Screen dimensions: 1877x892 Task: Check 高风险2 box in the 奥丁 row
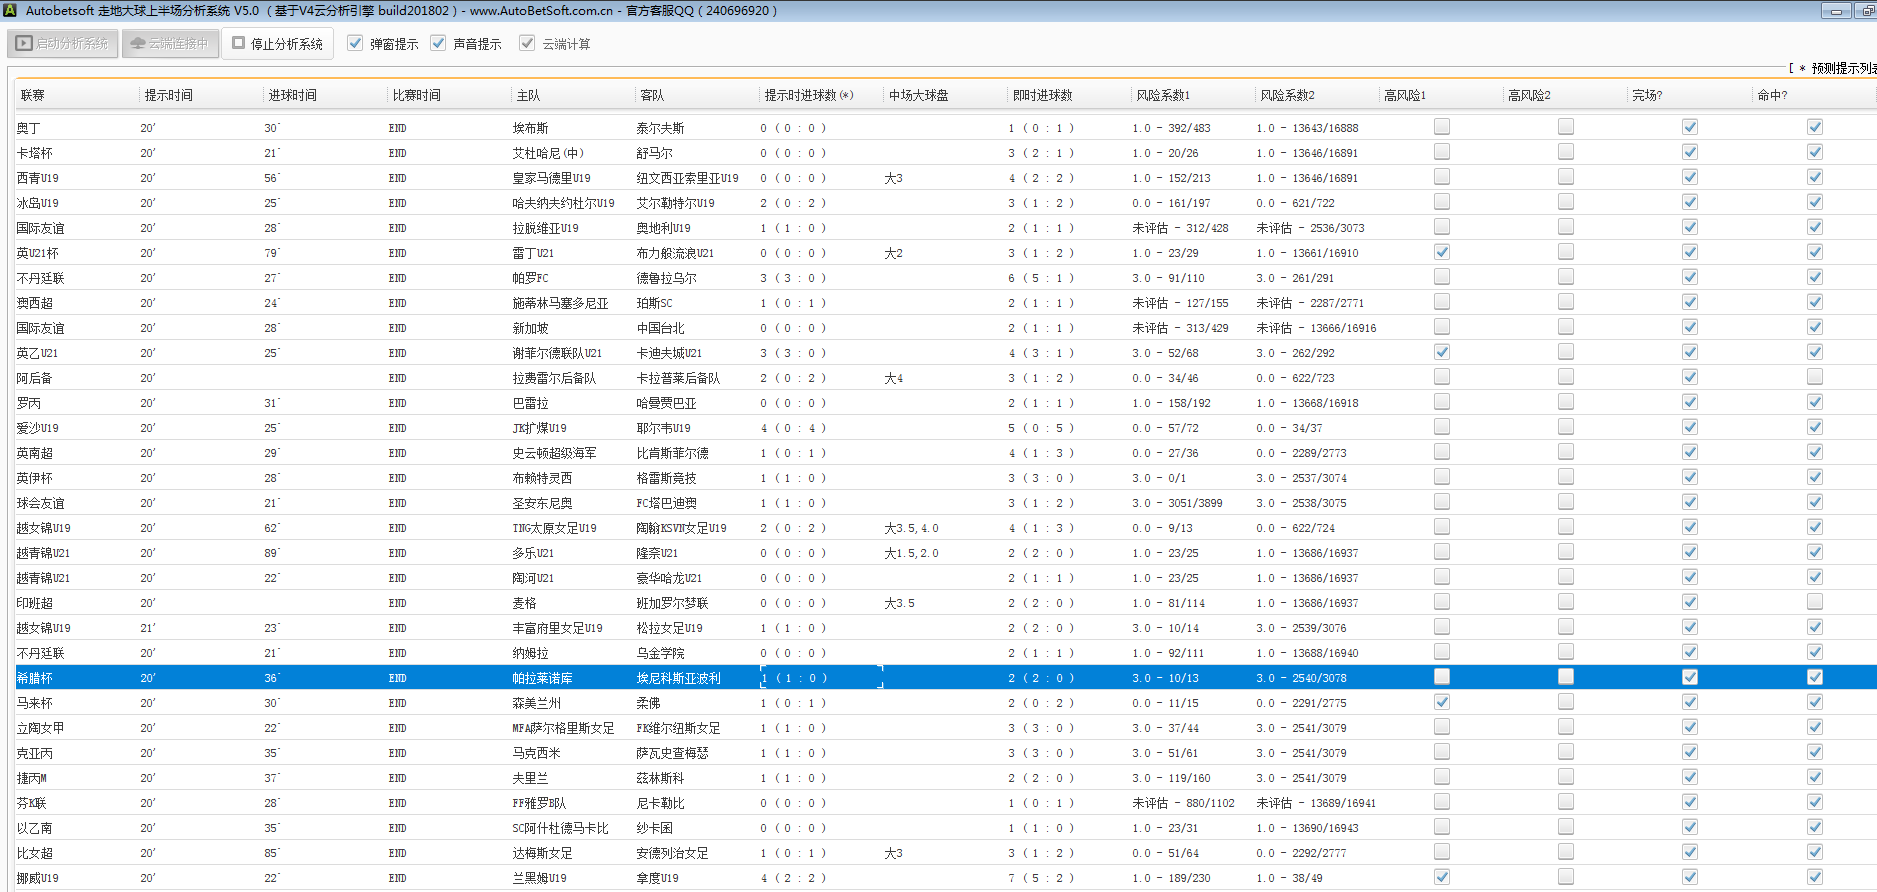1565,127
